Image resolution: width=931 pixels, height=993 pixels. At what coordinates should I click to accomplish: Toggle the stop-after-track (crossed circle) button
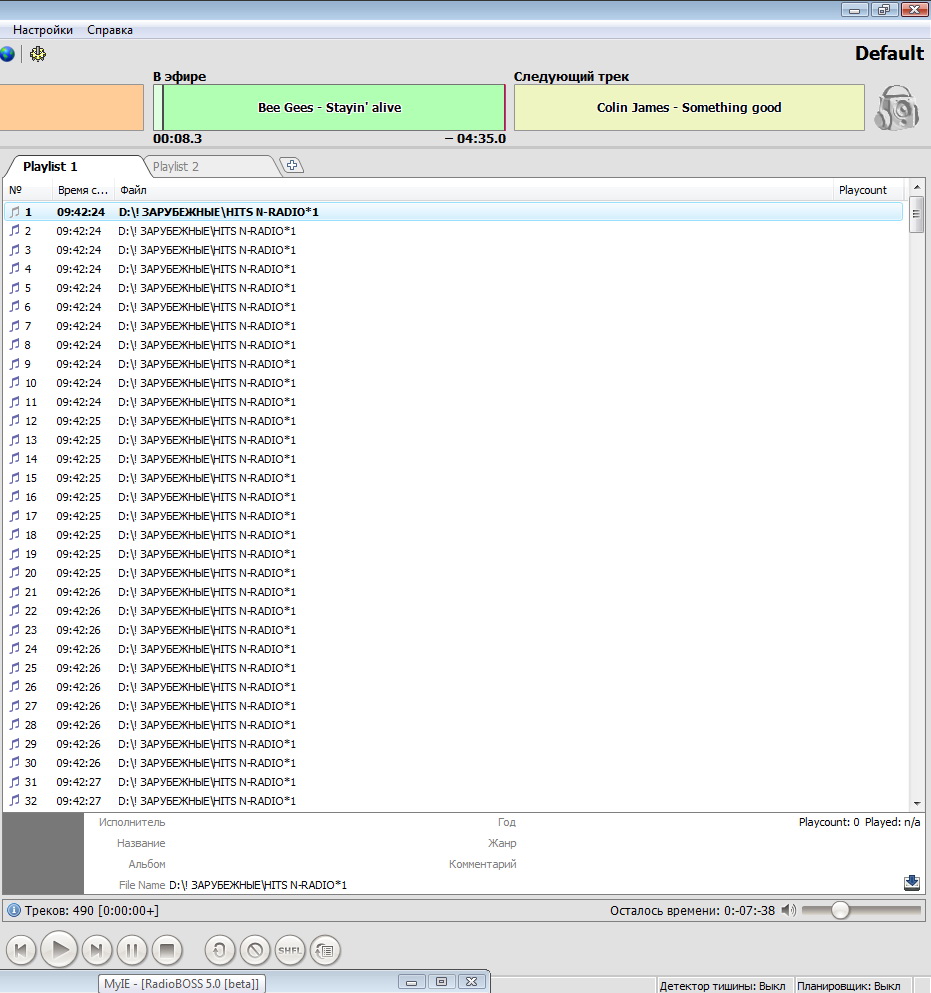pyautogui.click(x=255, y=950)
